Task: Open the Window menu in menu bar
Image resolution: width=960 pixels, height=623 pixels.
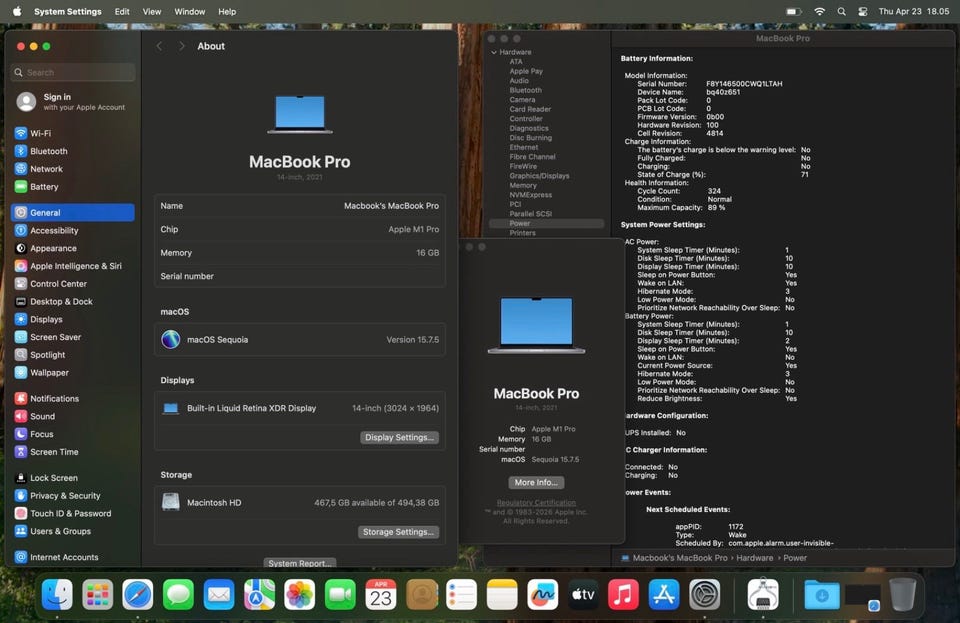Action: [x=190, y=12]
